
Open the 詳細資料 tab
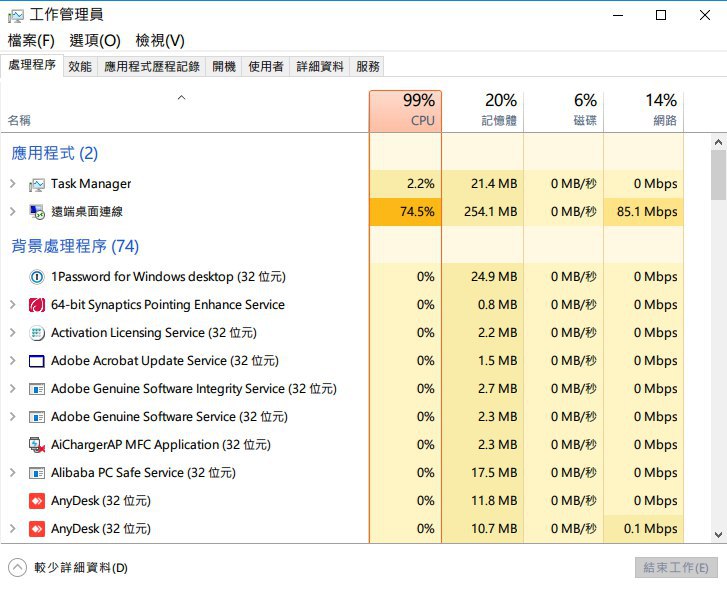(x=320, y=66)
